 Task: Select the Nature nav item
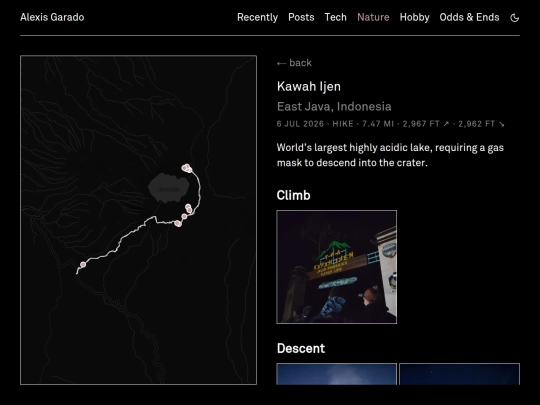pos(373,17)
